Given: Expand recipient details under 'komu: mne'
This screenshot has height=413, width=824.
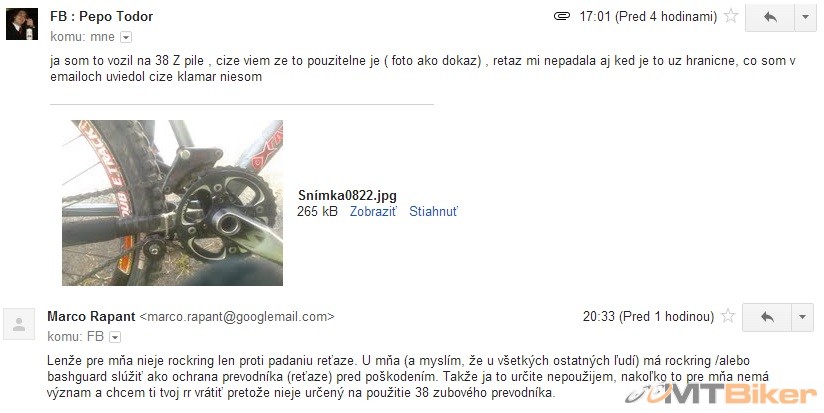Looking at the screenshot, I should (x=126, y=37).
